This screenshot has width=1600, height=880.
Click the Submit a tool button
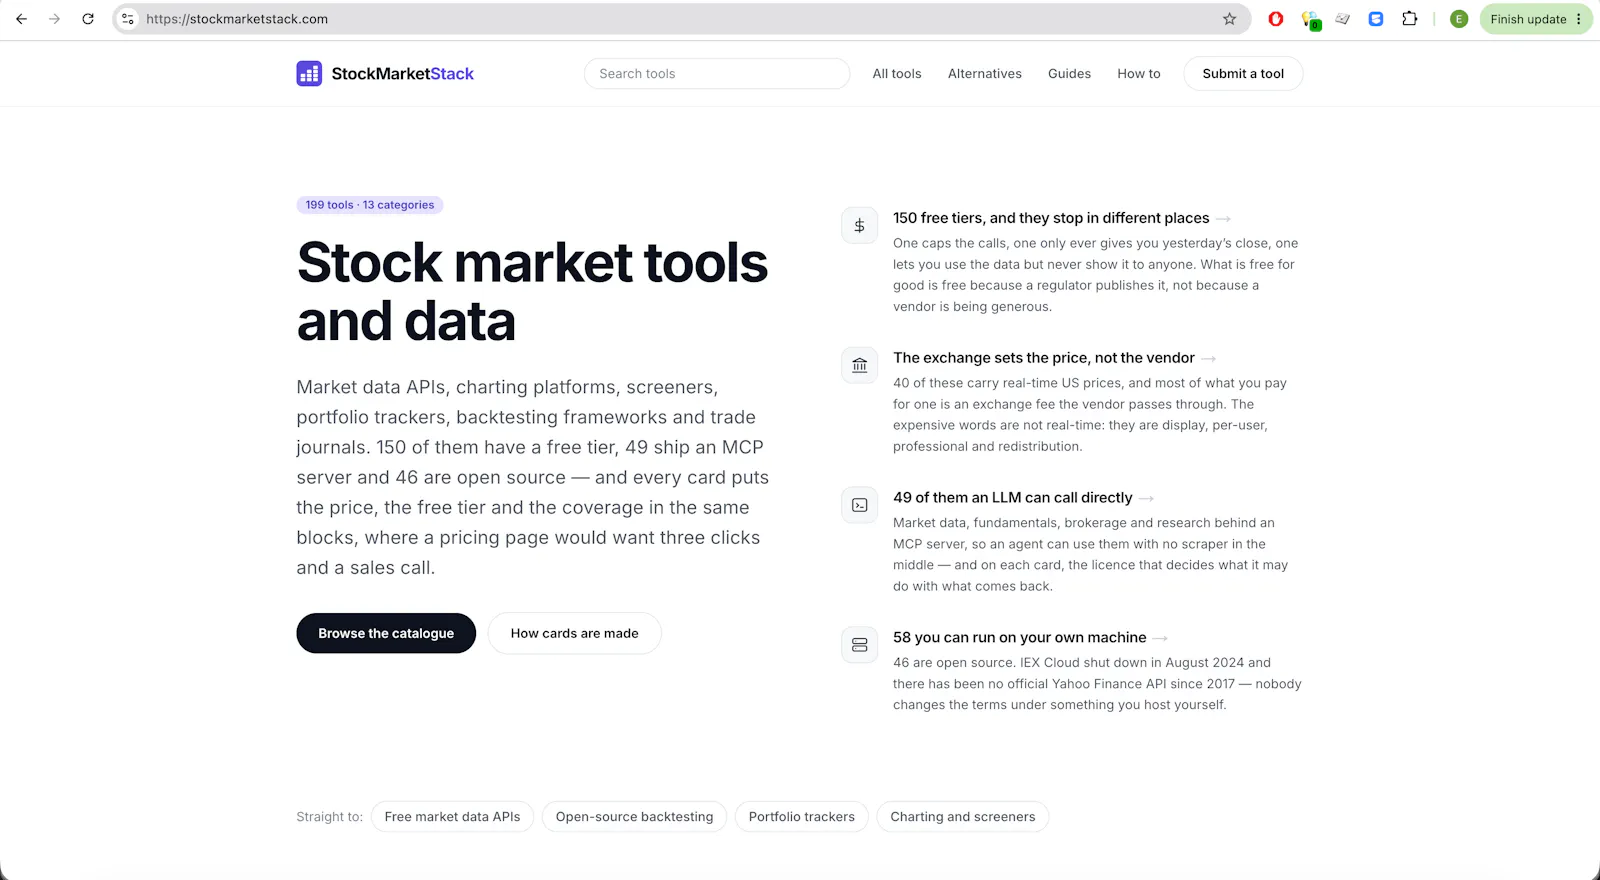(x=1243, y=74)
